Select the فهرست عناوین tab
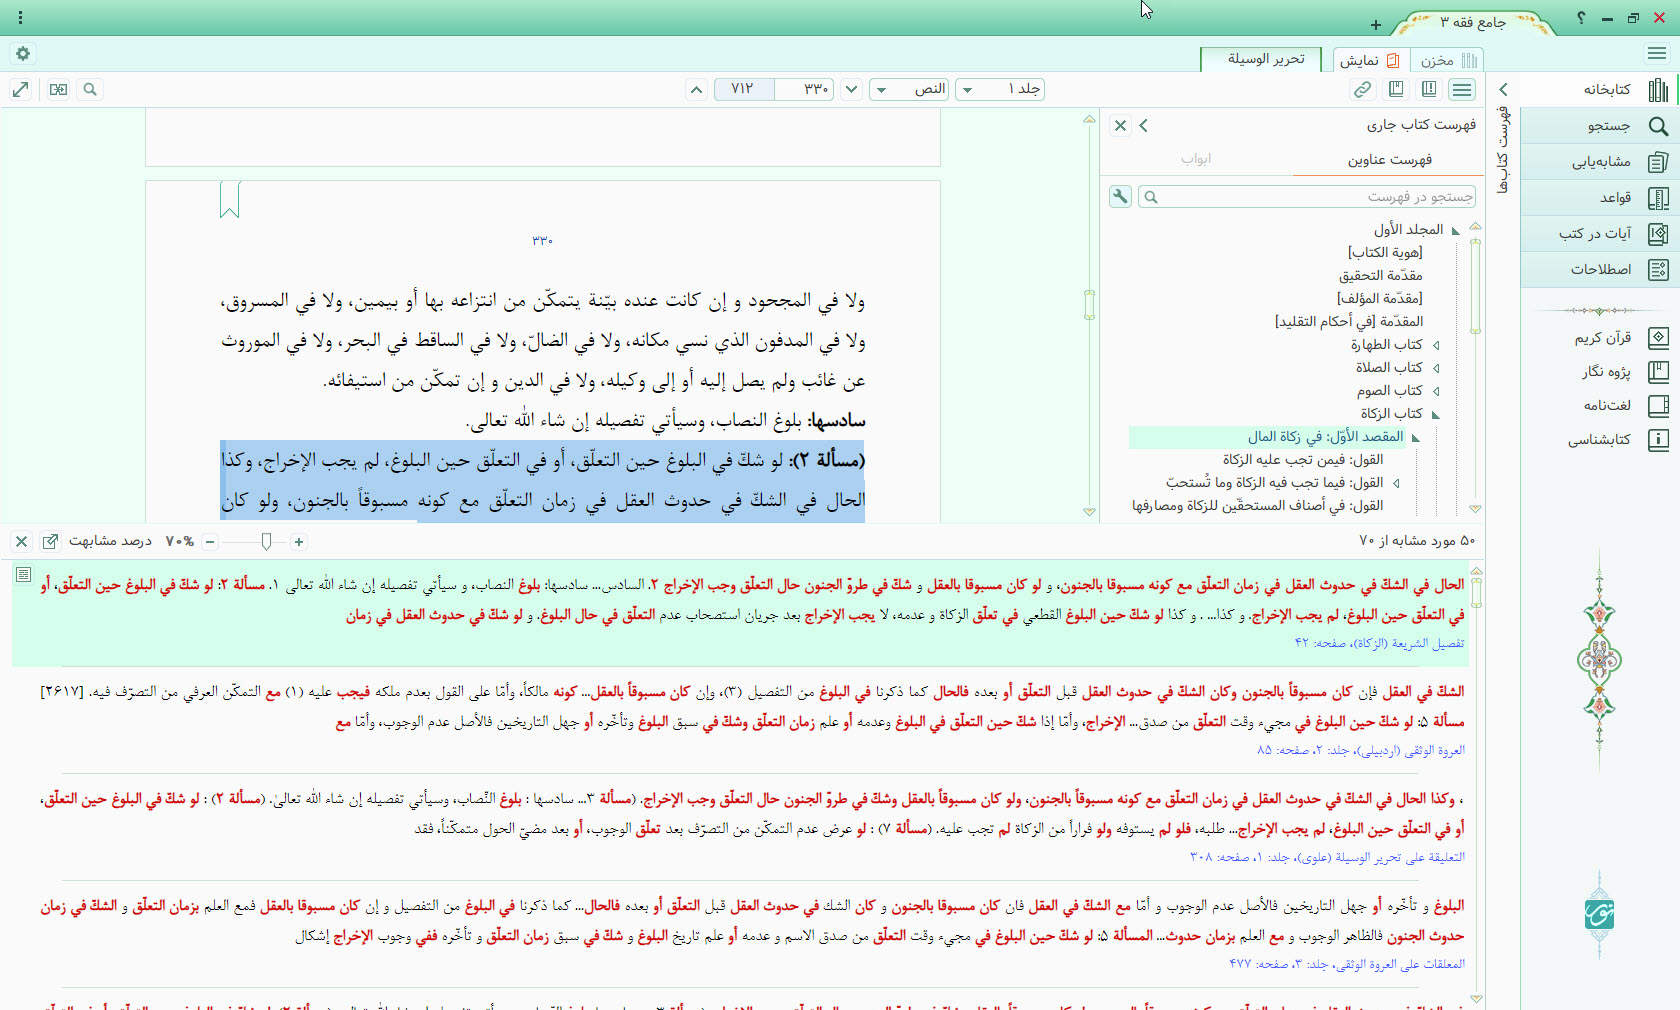Viewport: 1680px width, 1010px height. click(1389, 159)
